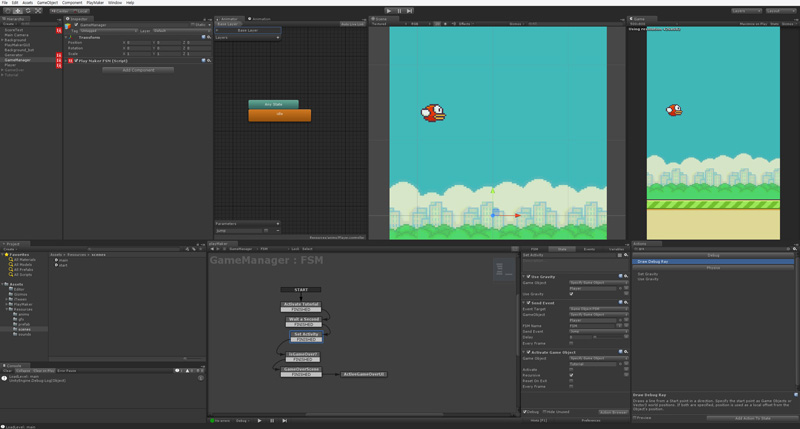Toggle the Reset On Exit checkbox
The image size is (800, 429).
571,381
